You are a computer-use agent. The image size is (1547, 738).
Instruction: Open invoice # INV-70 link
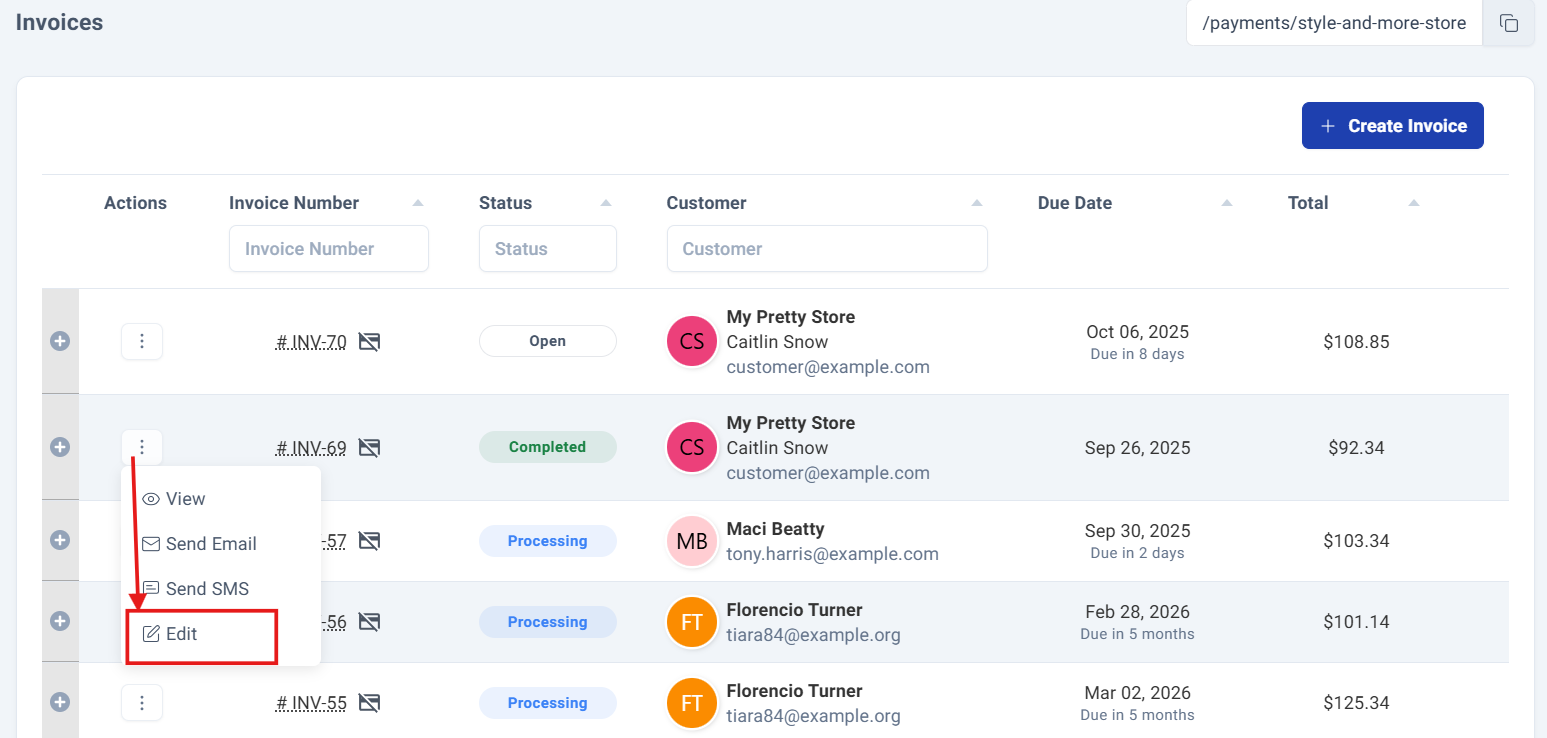pyautogui.click(x=311, y=342)
